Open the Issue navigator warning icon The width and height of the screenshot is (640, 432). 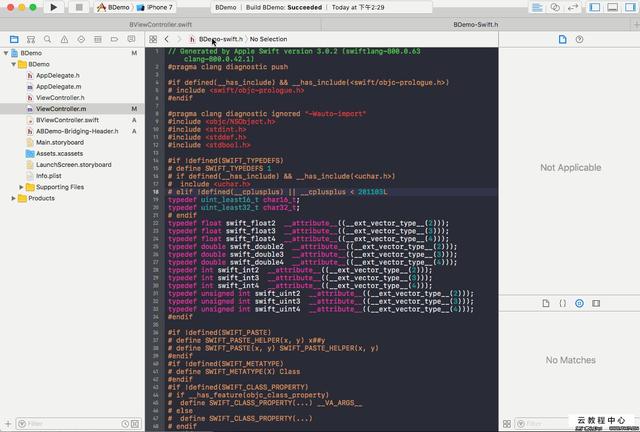click(x=64, y=39)
